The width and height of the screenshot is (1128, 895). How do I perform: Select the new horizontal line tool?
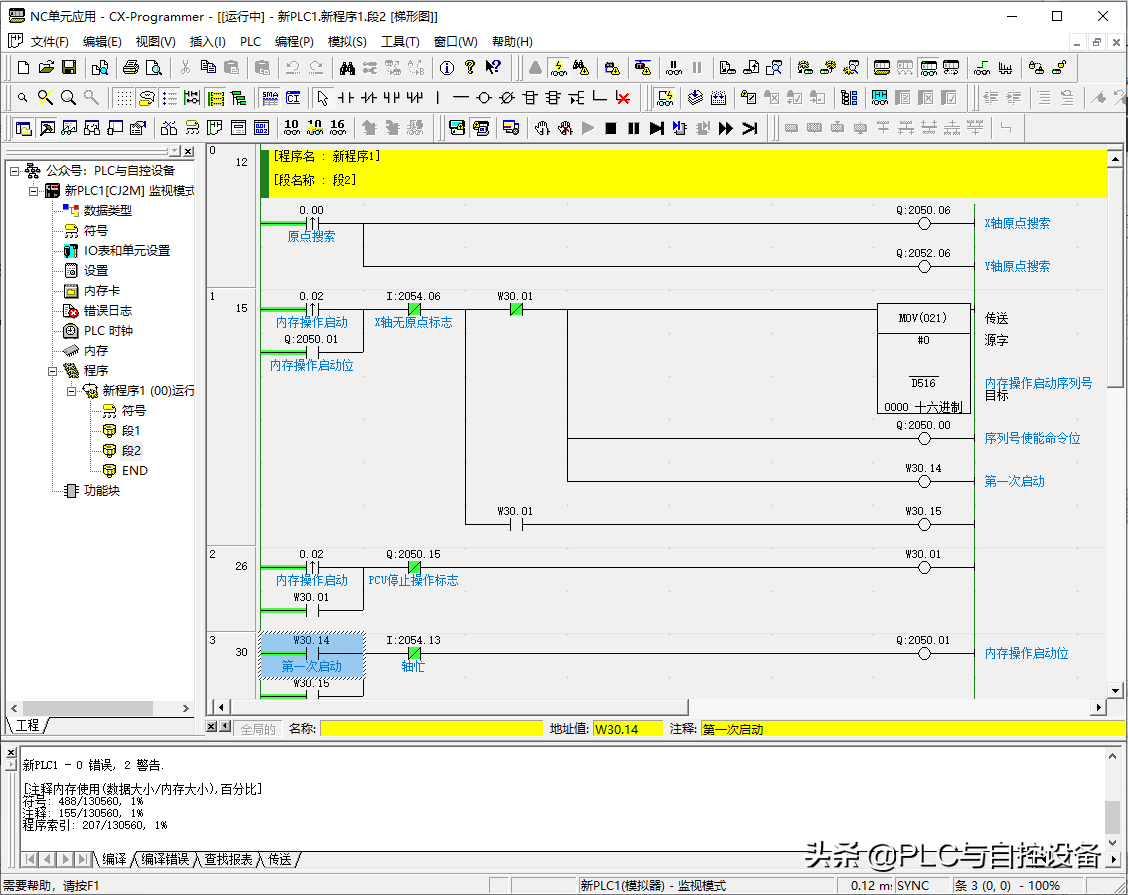coord(460,98)
